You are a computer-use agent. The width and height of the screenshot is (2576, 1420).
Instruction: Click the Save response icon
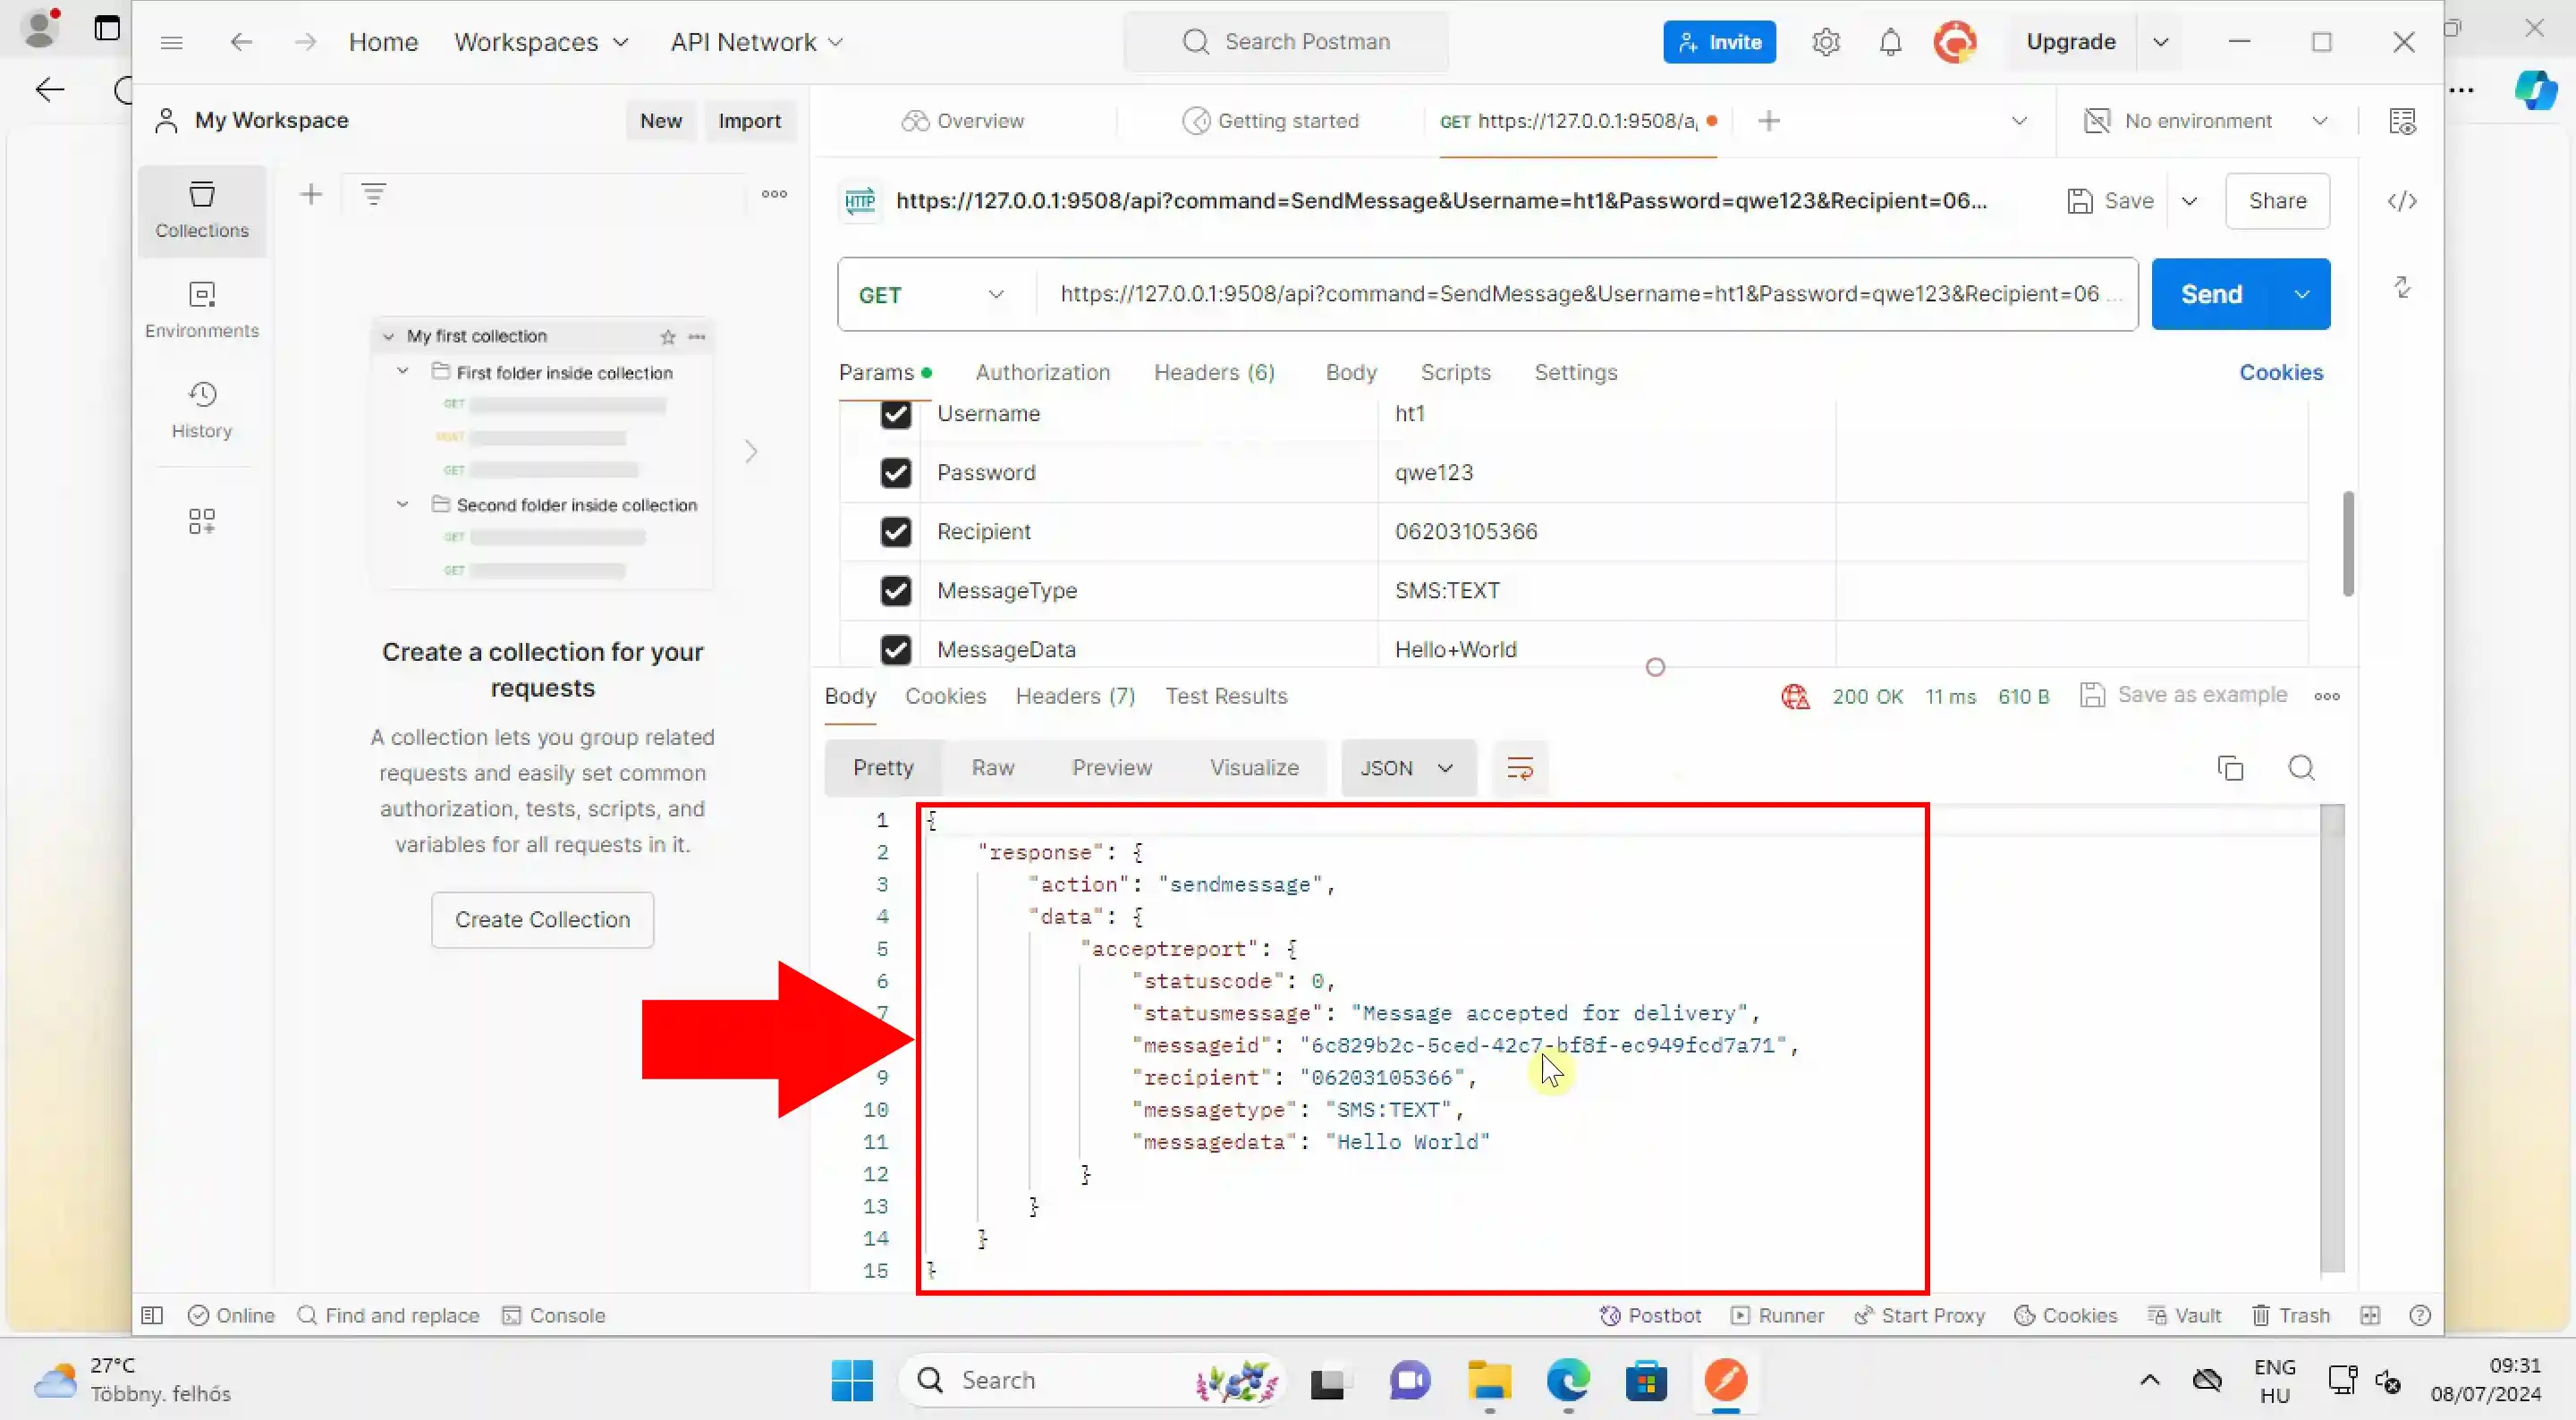2091,694
